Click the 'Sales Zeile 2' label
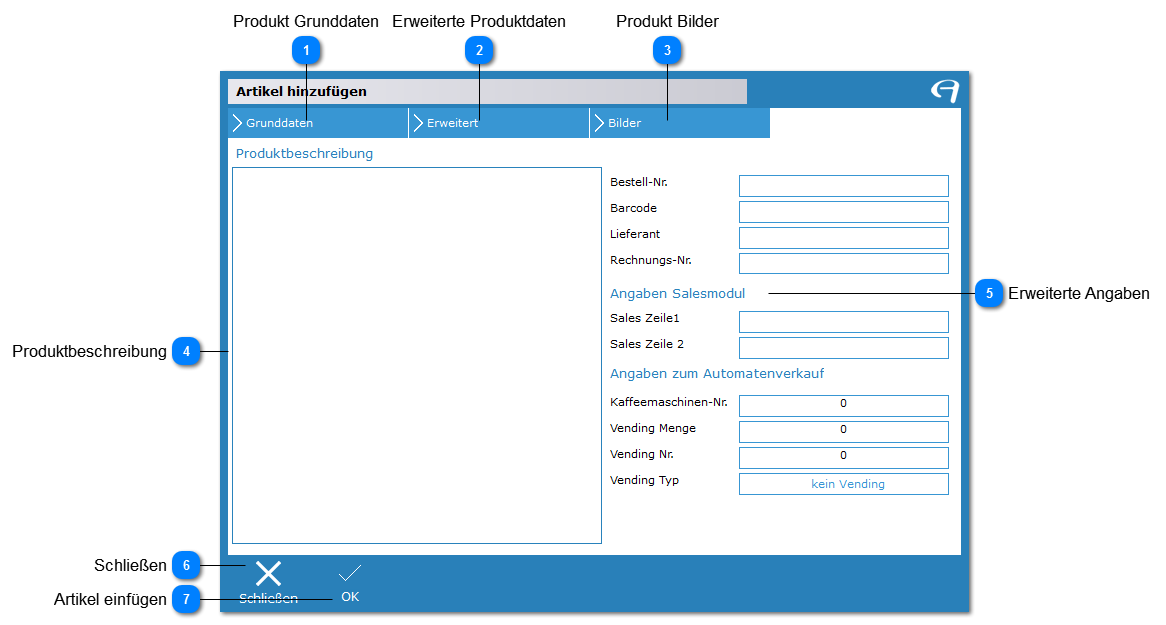 [x=647, y=344]
